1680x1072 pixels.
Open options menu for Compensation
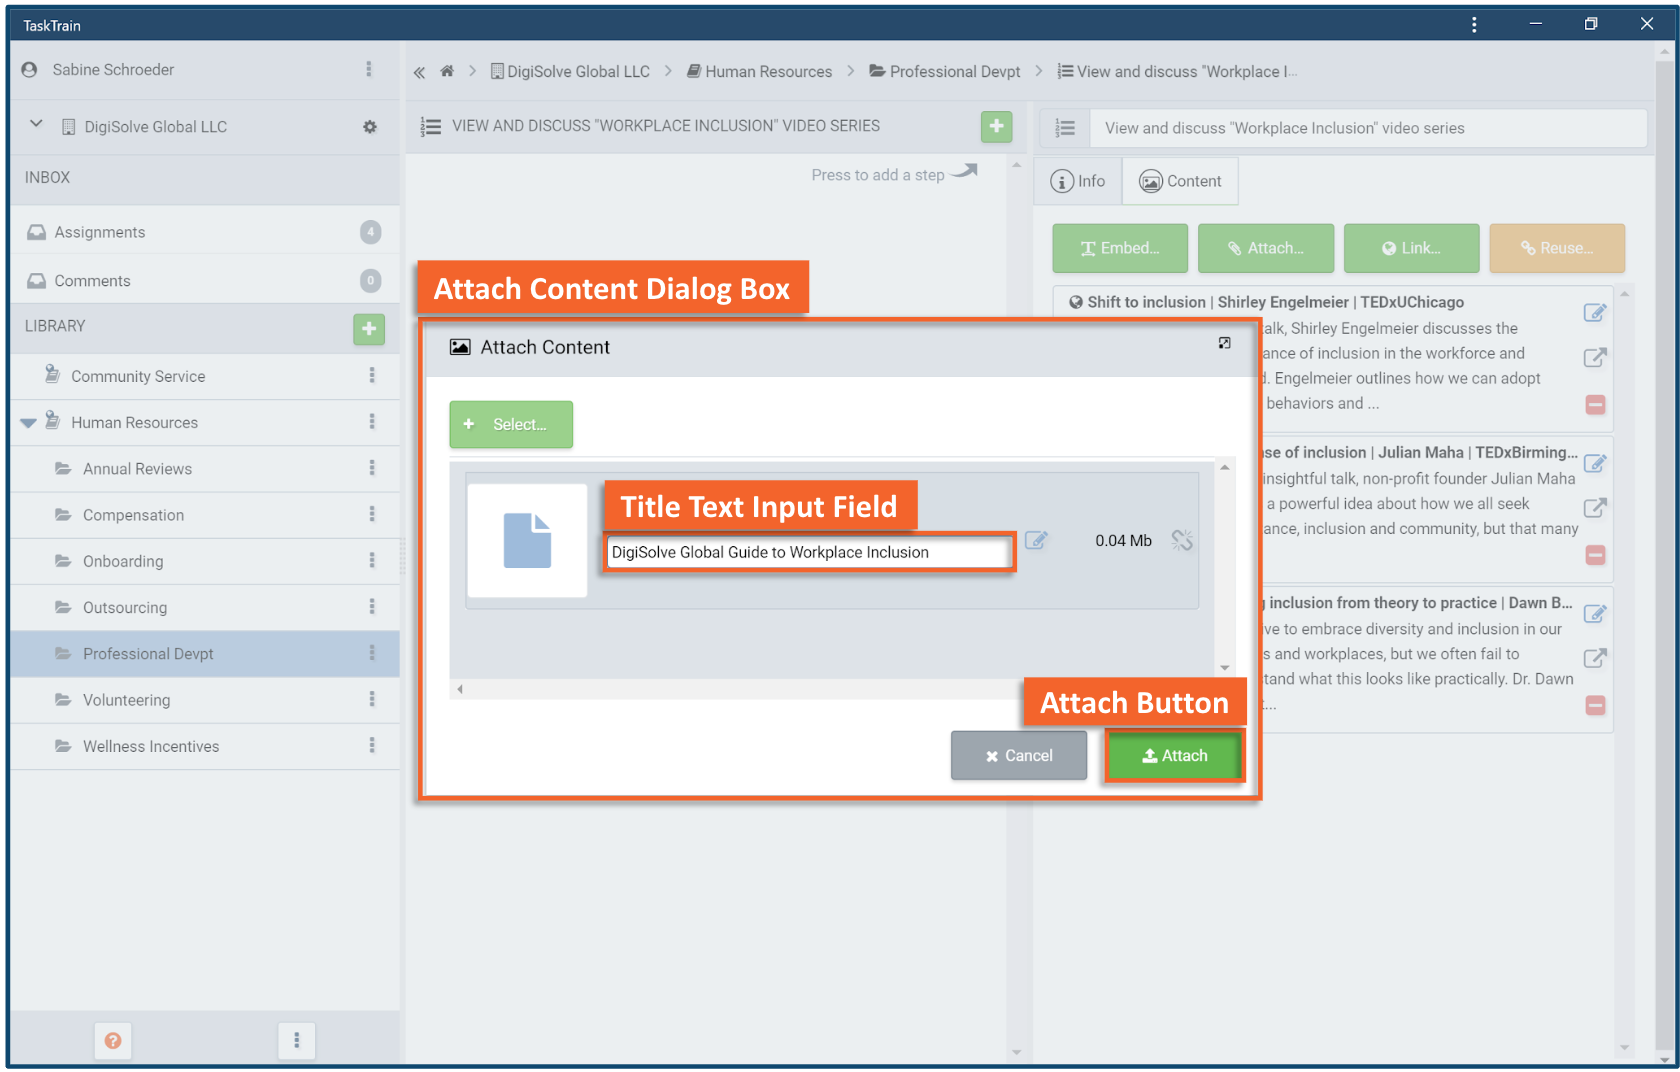coord(372,514)
